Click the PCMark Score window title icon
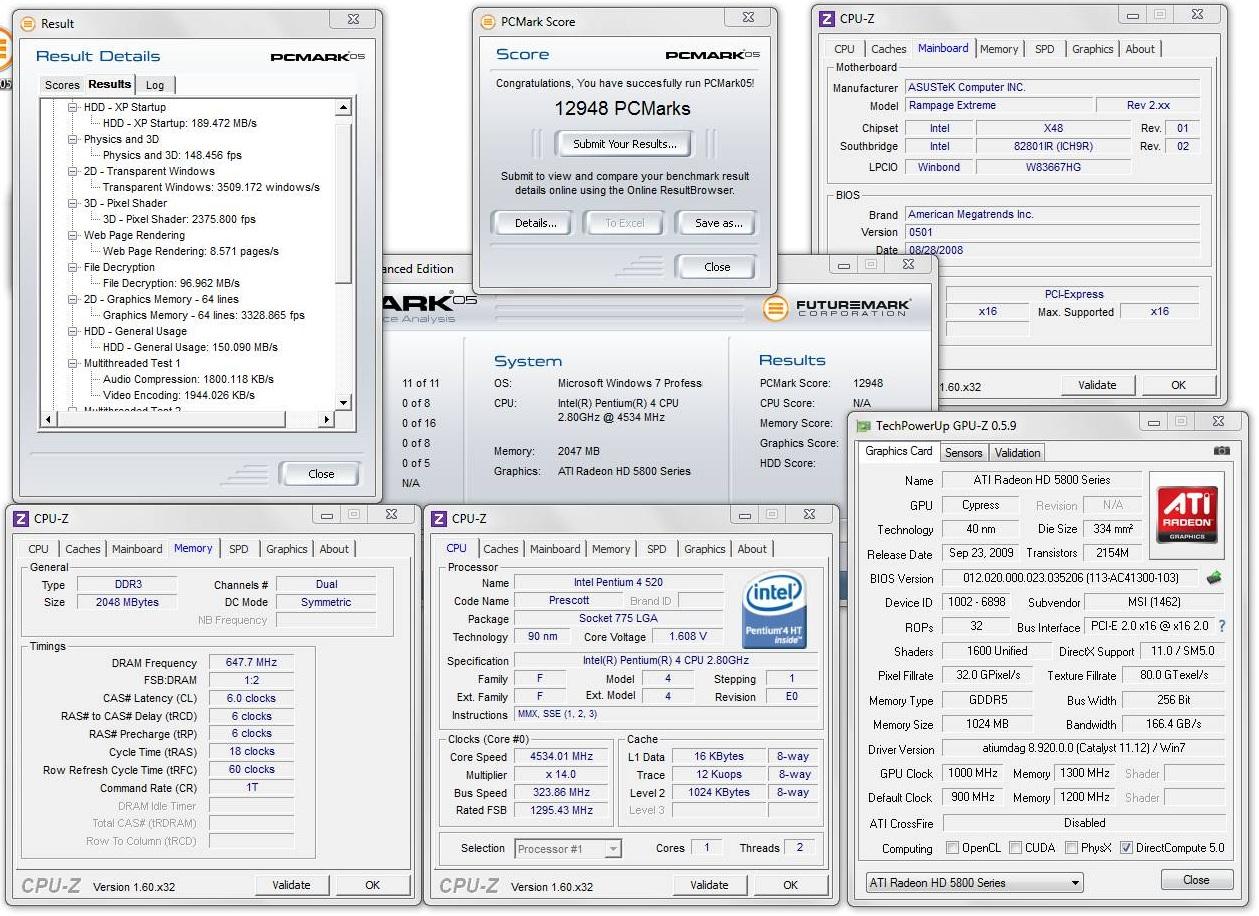Viewport: 1259px width, 916px height. click(487, 21)
